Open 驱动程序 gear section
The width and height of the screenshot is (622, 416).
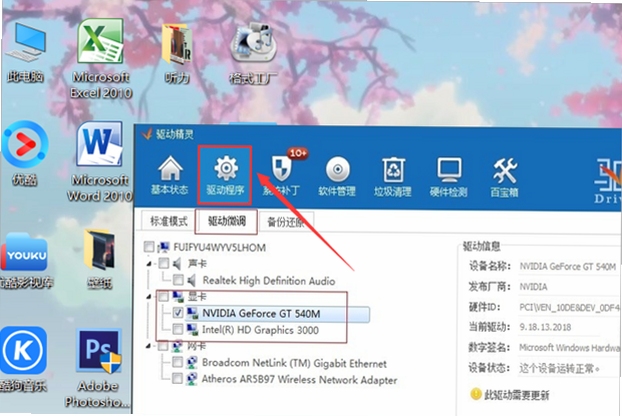(225, 175)
